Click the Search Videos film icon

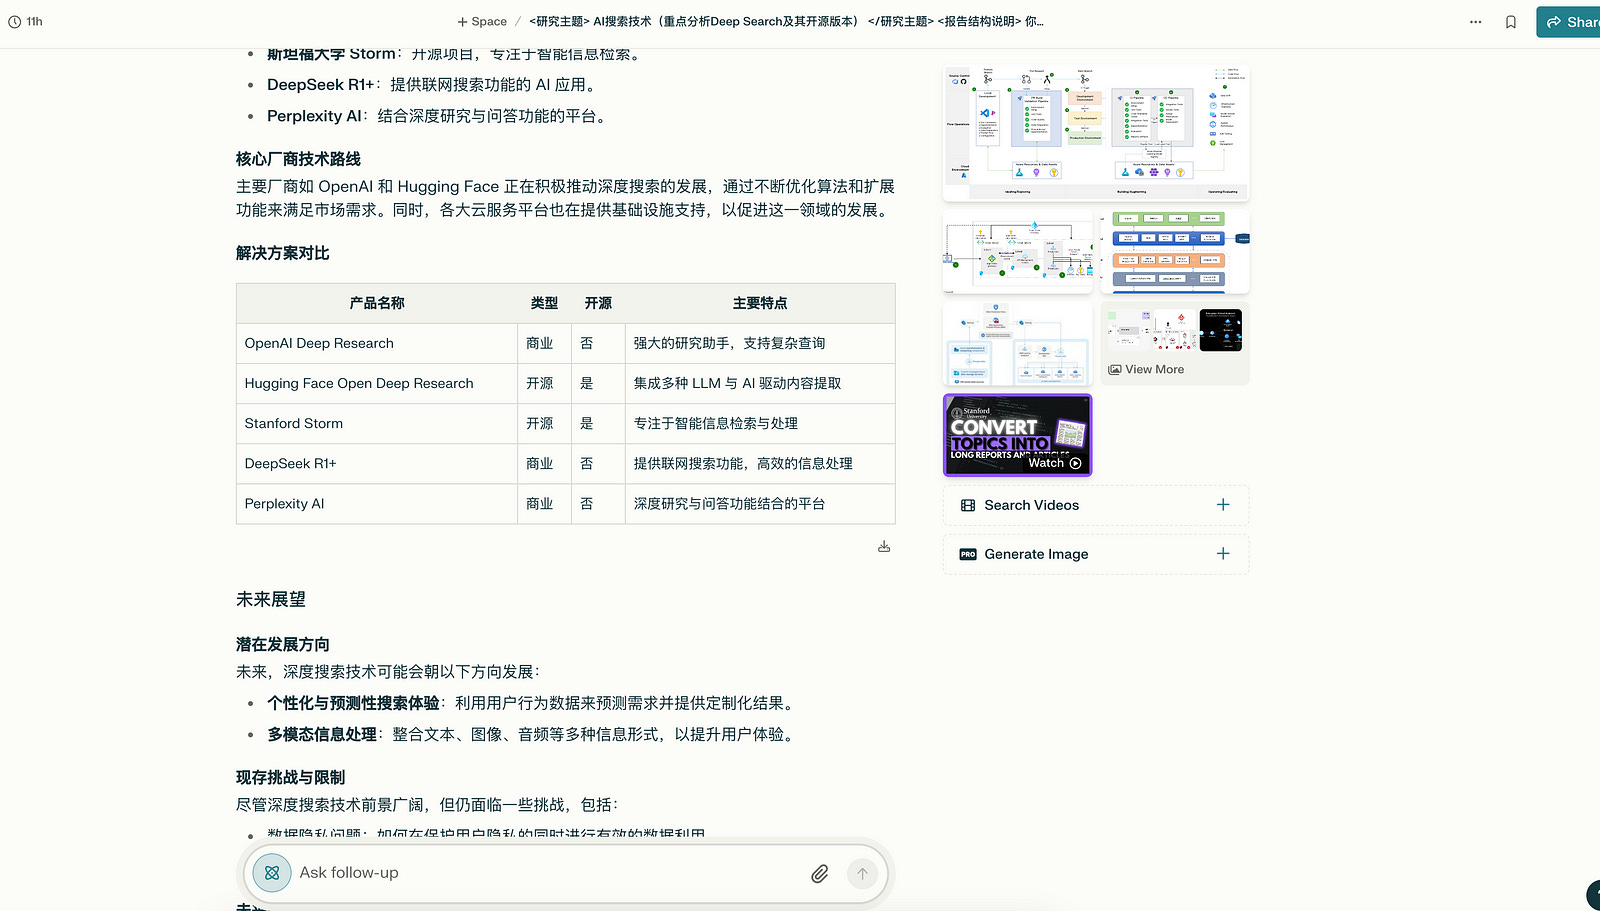coord(968,506)
